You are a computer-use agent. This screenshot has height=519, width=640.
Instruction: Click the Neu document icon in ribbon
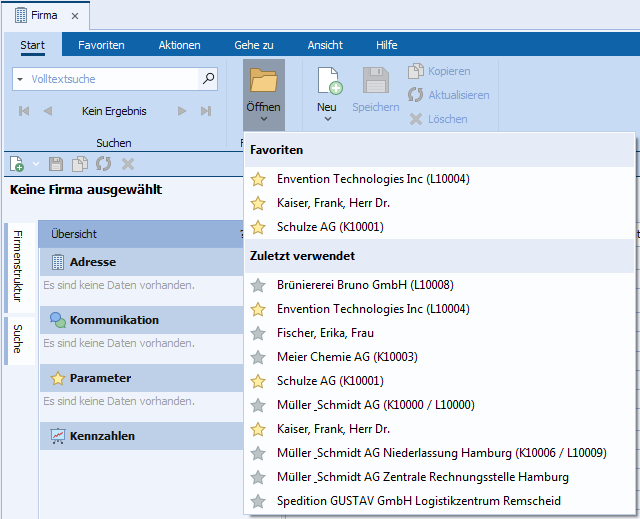[328, 81]
